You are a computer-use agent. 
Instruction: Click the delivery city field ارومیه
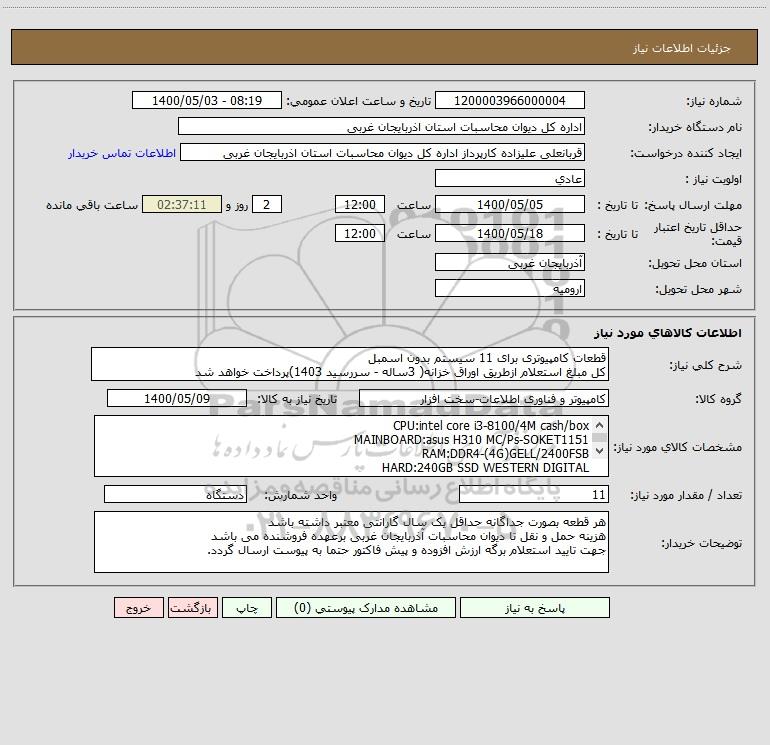[x=510, y=289]
